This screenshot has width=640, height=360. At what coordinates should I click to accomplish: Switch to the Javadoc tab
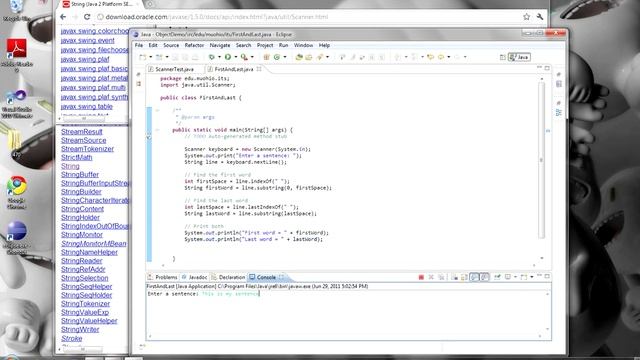point(194,277)
